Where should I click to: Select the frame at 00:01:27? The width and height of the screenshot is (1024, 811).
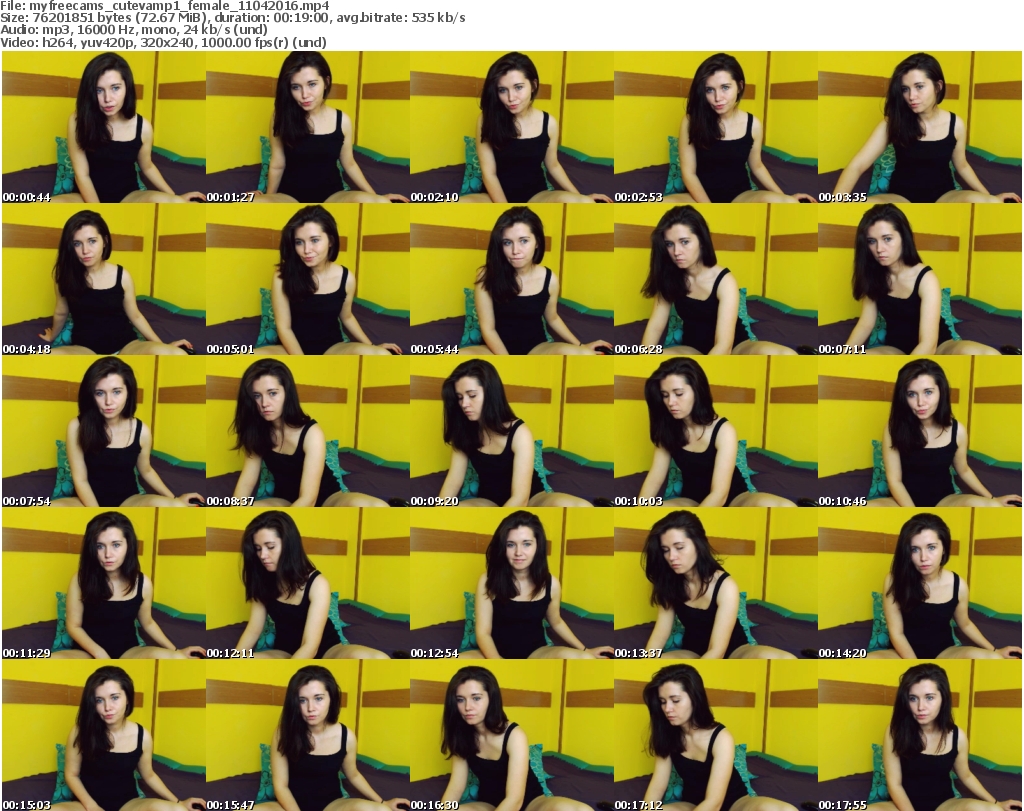click(307, 128)
